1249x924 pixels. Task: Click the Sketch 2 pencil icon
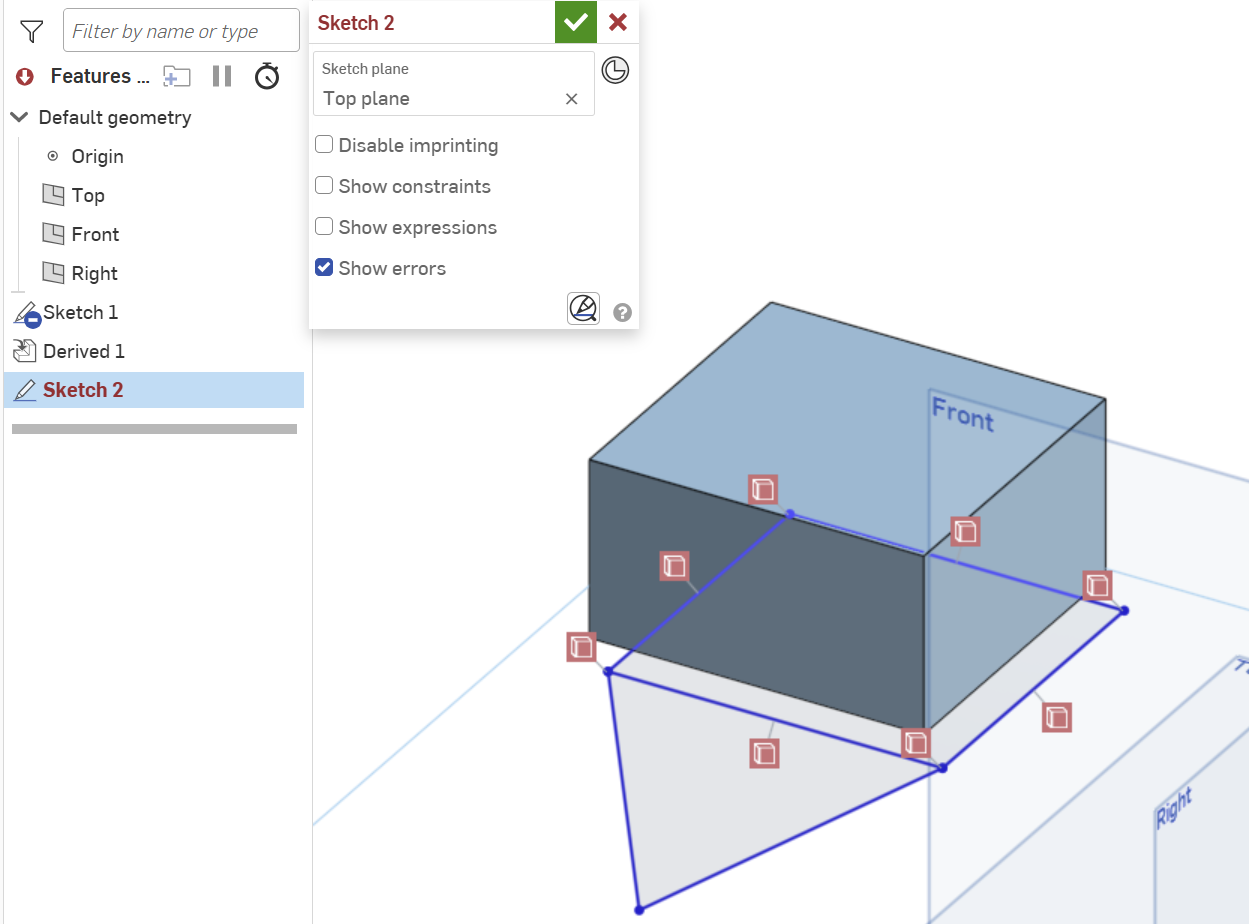(25, 390)
